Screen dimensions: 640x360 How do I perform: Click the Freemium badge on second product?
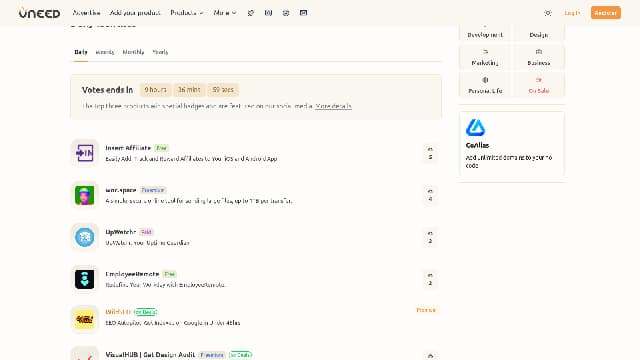tap(153, 190)
